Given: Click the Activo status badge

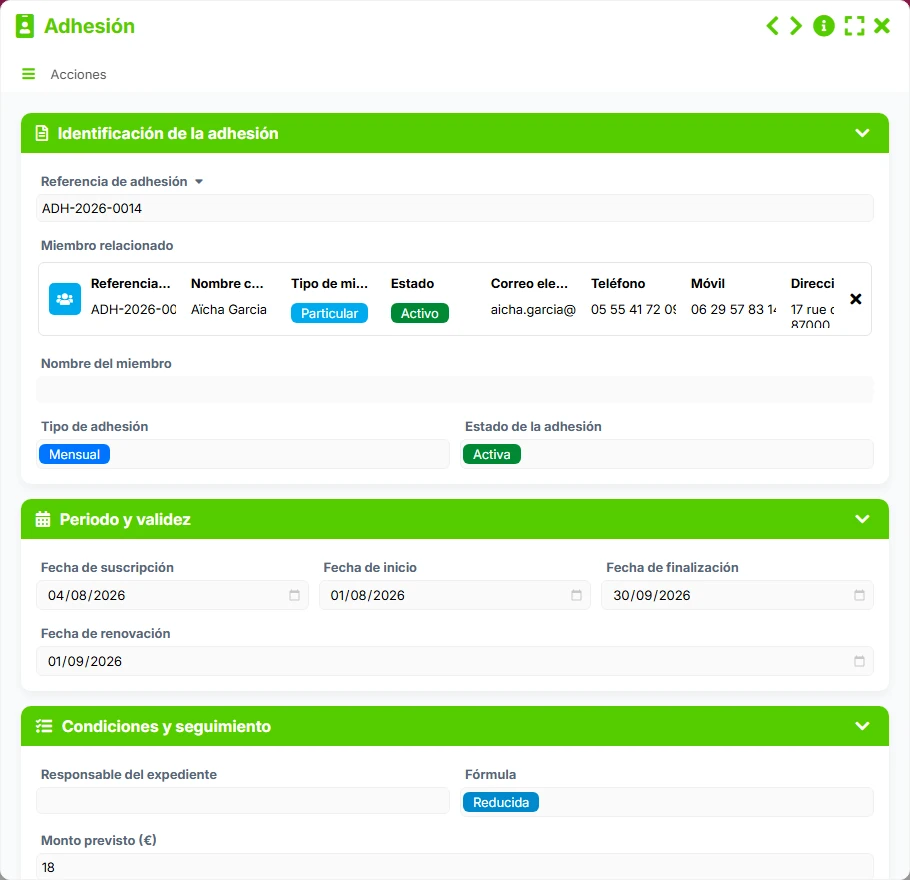Looking at the screenshot, I should 420,313.
